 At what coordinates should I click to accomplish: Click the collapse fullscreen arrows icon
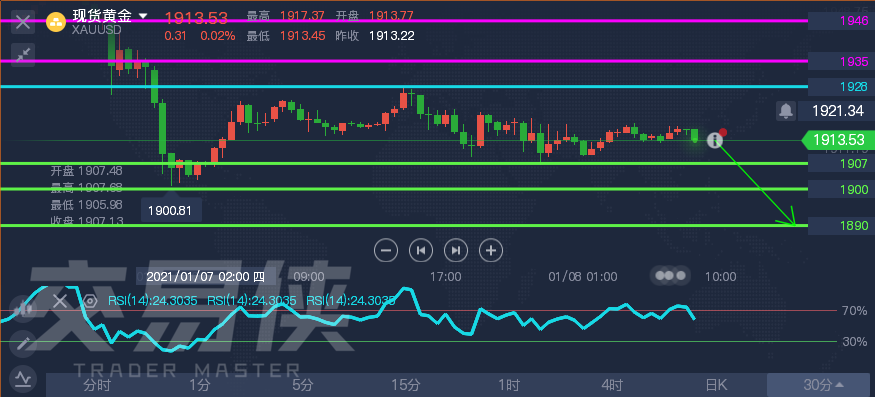pyautogui.click(x=23, y=55)
